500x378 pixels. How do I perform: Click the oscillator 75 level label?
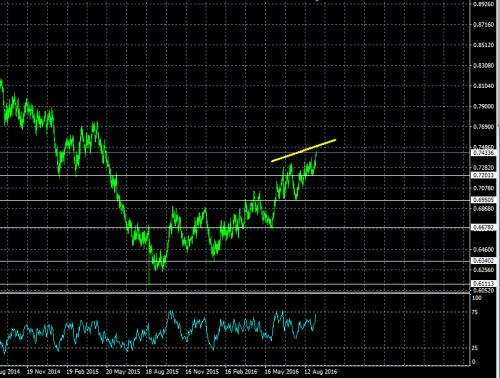pos(475,312)
